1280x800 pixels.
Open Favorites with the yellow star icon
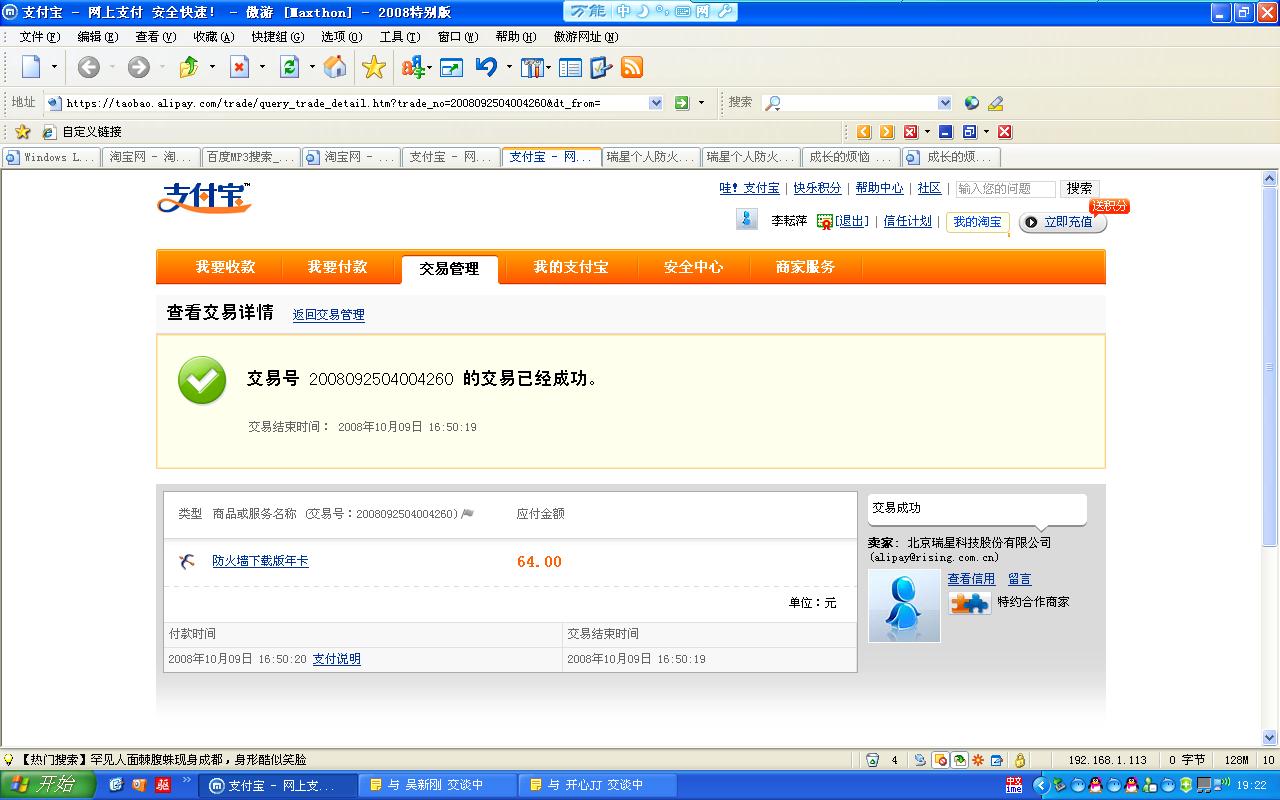tap(373, 67)
